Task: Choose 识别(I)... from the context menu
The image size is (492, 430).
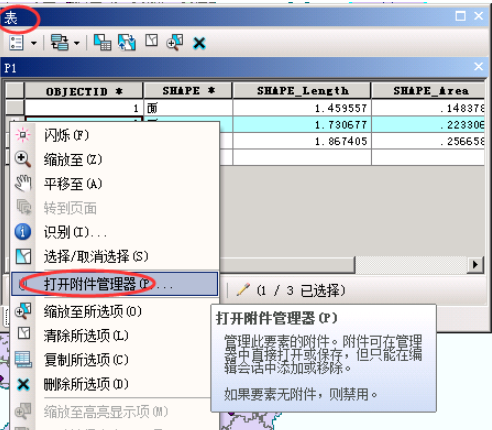Action: tap(115, 232)
